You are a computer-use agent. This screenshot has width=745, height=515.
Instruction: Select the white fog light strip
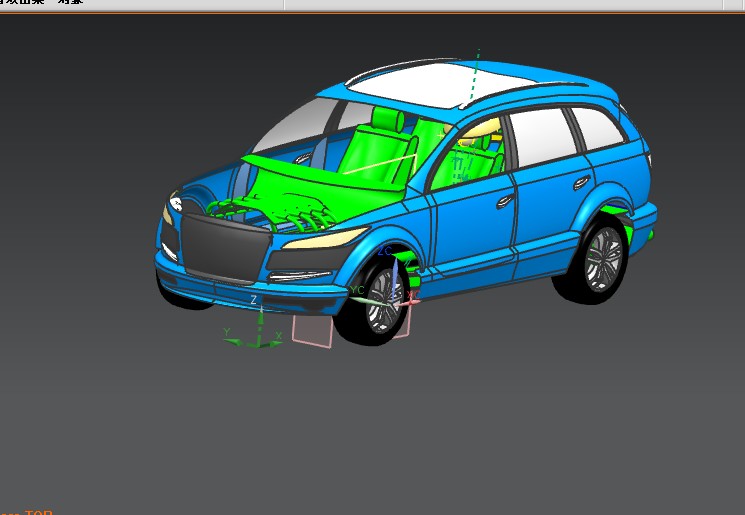point(299,276)
